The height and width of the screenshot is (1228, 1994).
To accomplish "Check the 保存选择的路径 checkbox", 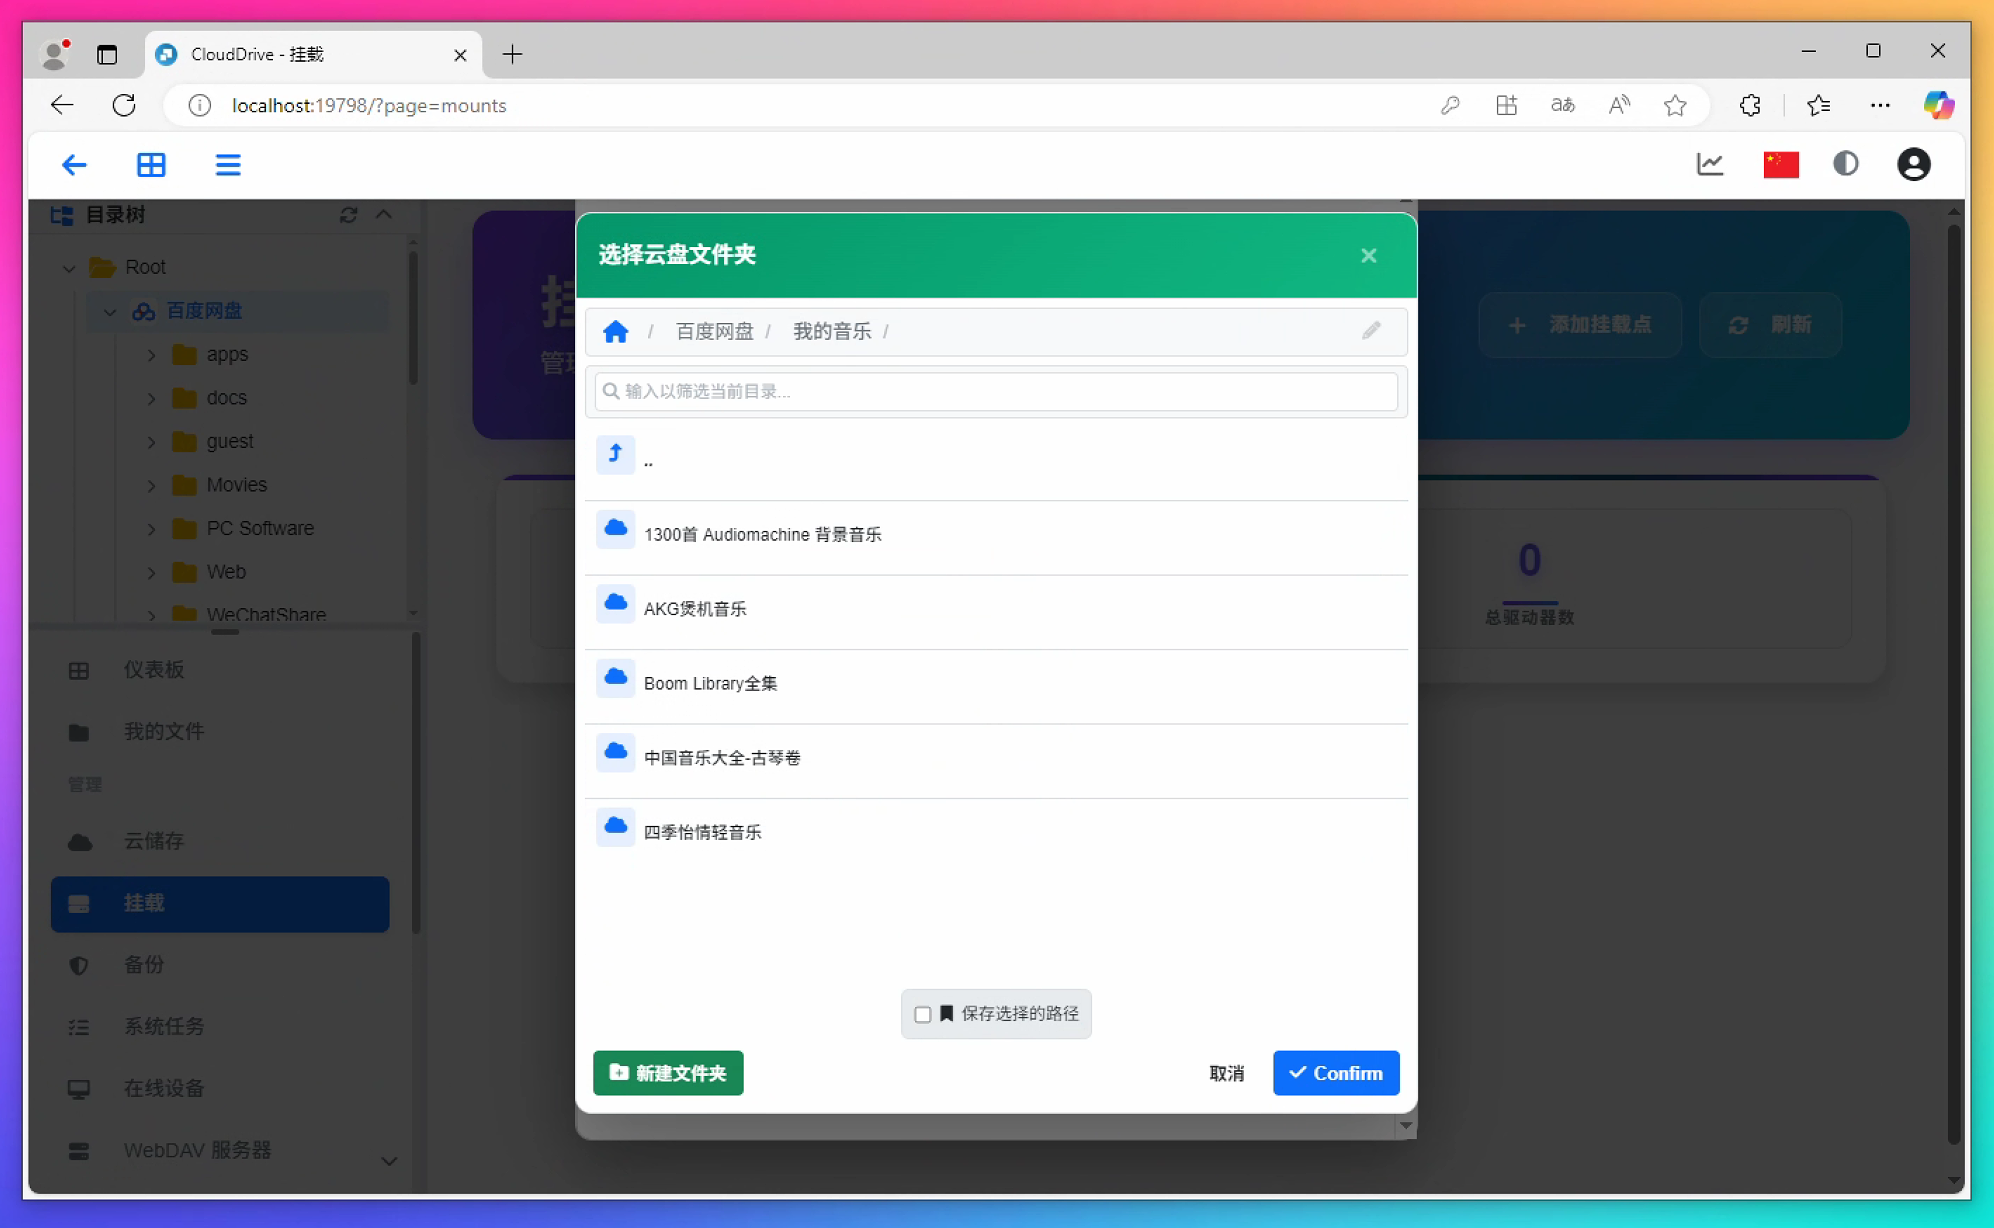I will tap(922, 1014).
